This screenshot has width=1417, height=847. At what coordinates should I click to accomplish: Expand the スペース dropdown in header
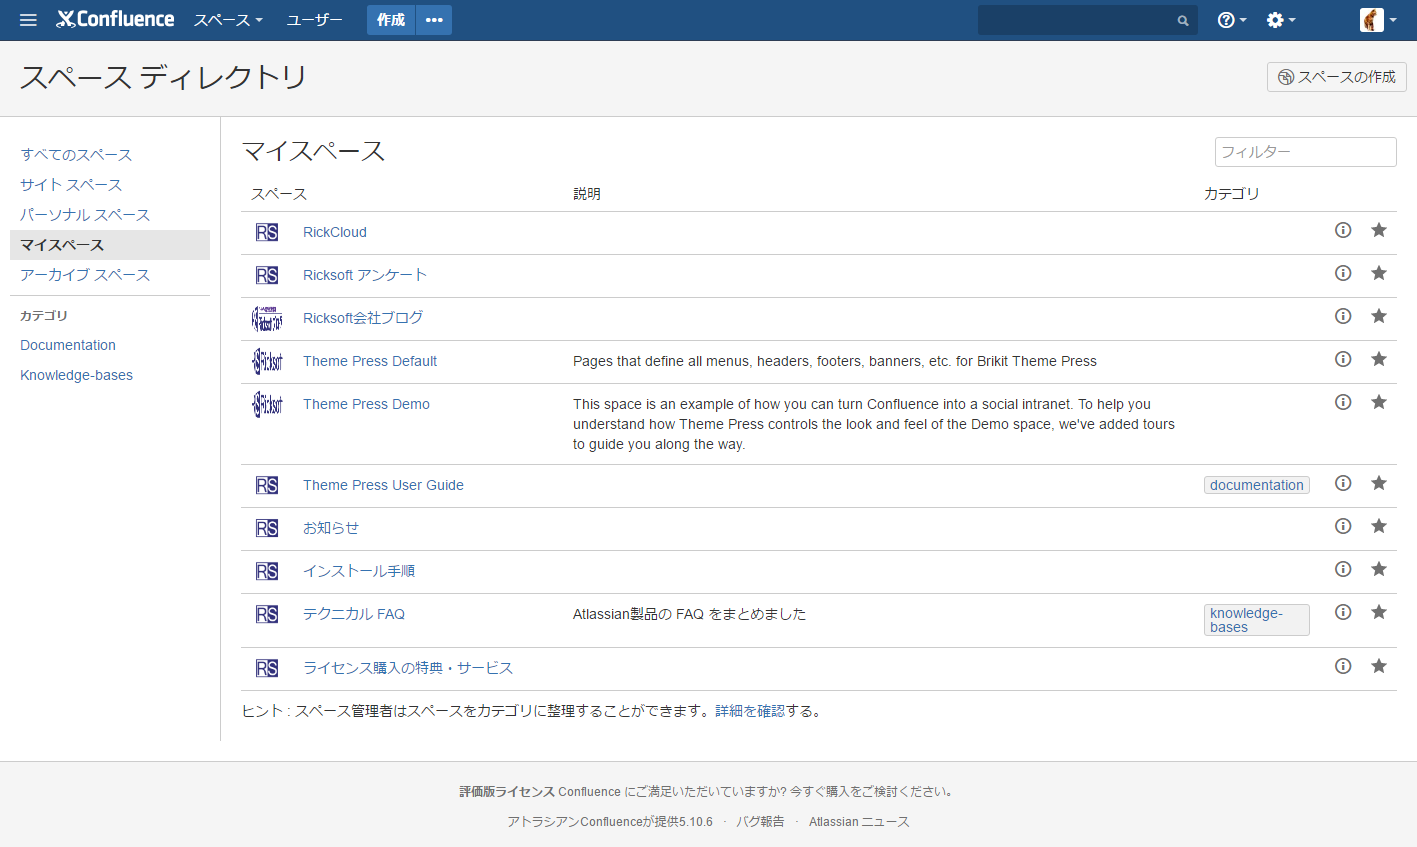tap(228, 20)
